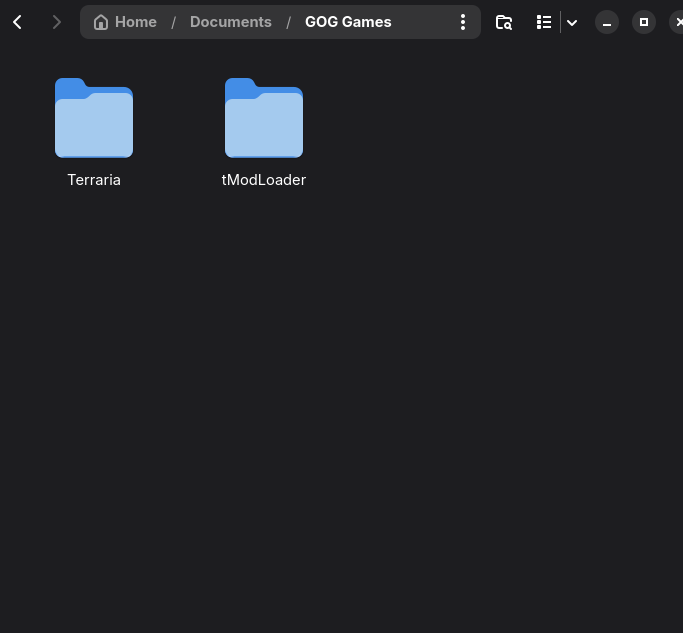Click the Terraria folder name label
Image resolution: width=683 pixels, height=633 pixels.
94,180
